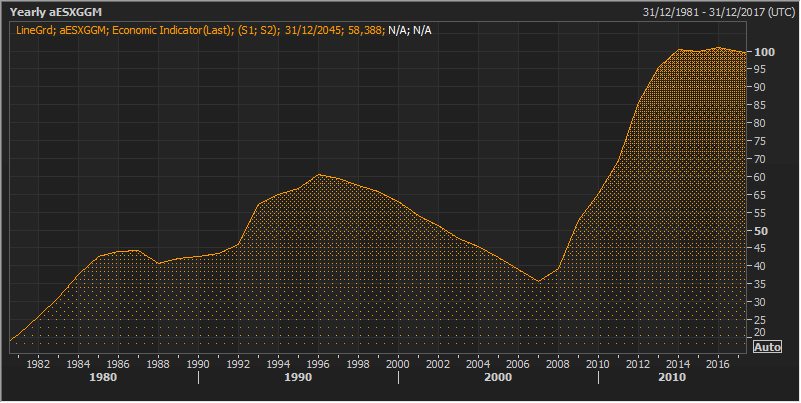Click the 2008 label on the time axis
Screen dimensions: 801x403
558,363
